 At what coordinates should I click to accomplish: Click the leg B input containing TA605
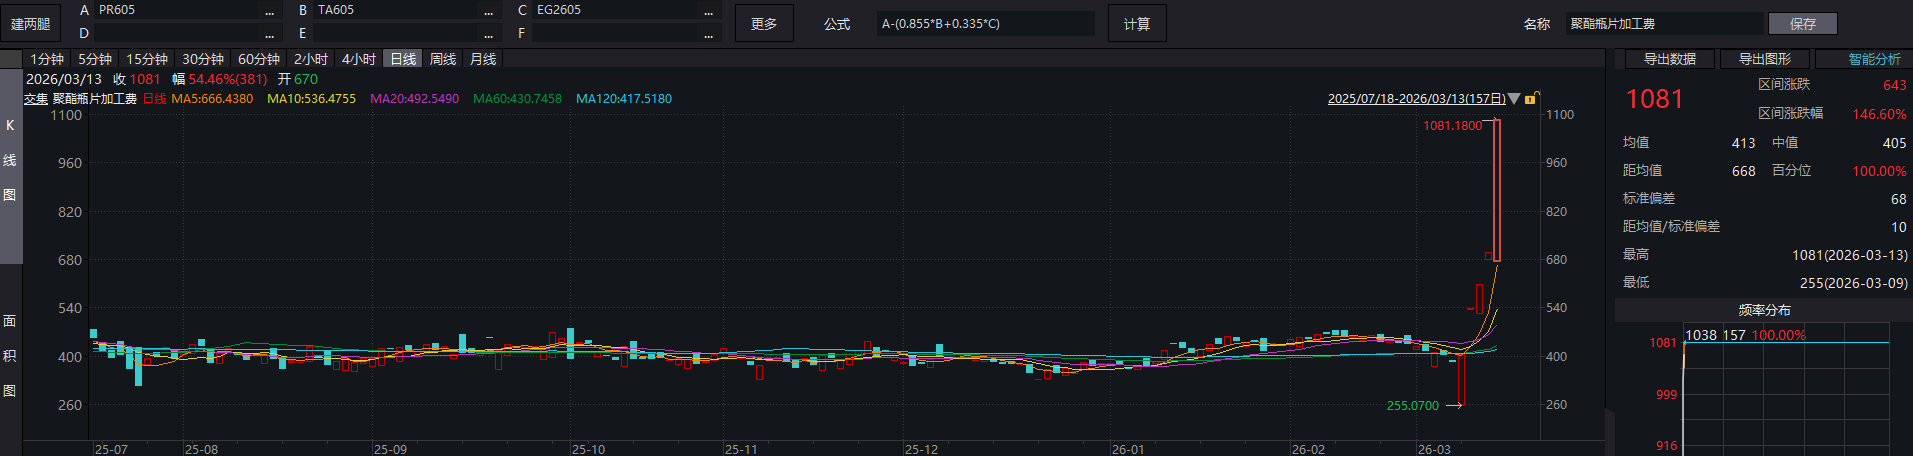click(x=396, y=10)
